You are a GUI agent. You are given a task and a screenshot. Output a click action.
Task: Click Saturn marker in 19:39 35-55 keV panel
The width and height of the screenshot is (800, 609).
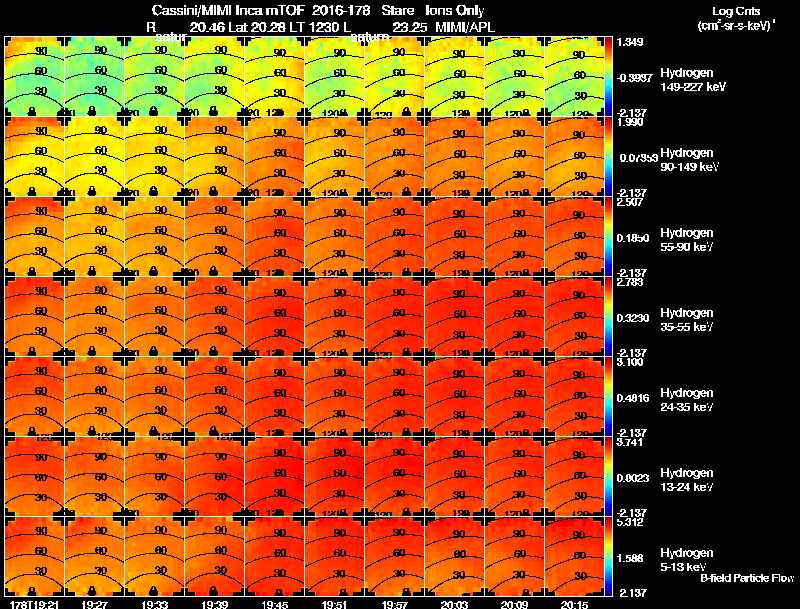point(213,351)
